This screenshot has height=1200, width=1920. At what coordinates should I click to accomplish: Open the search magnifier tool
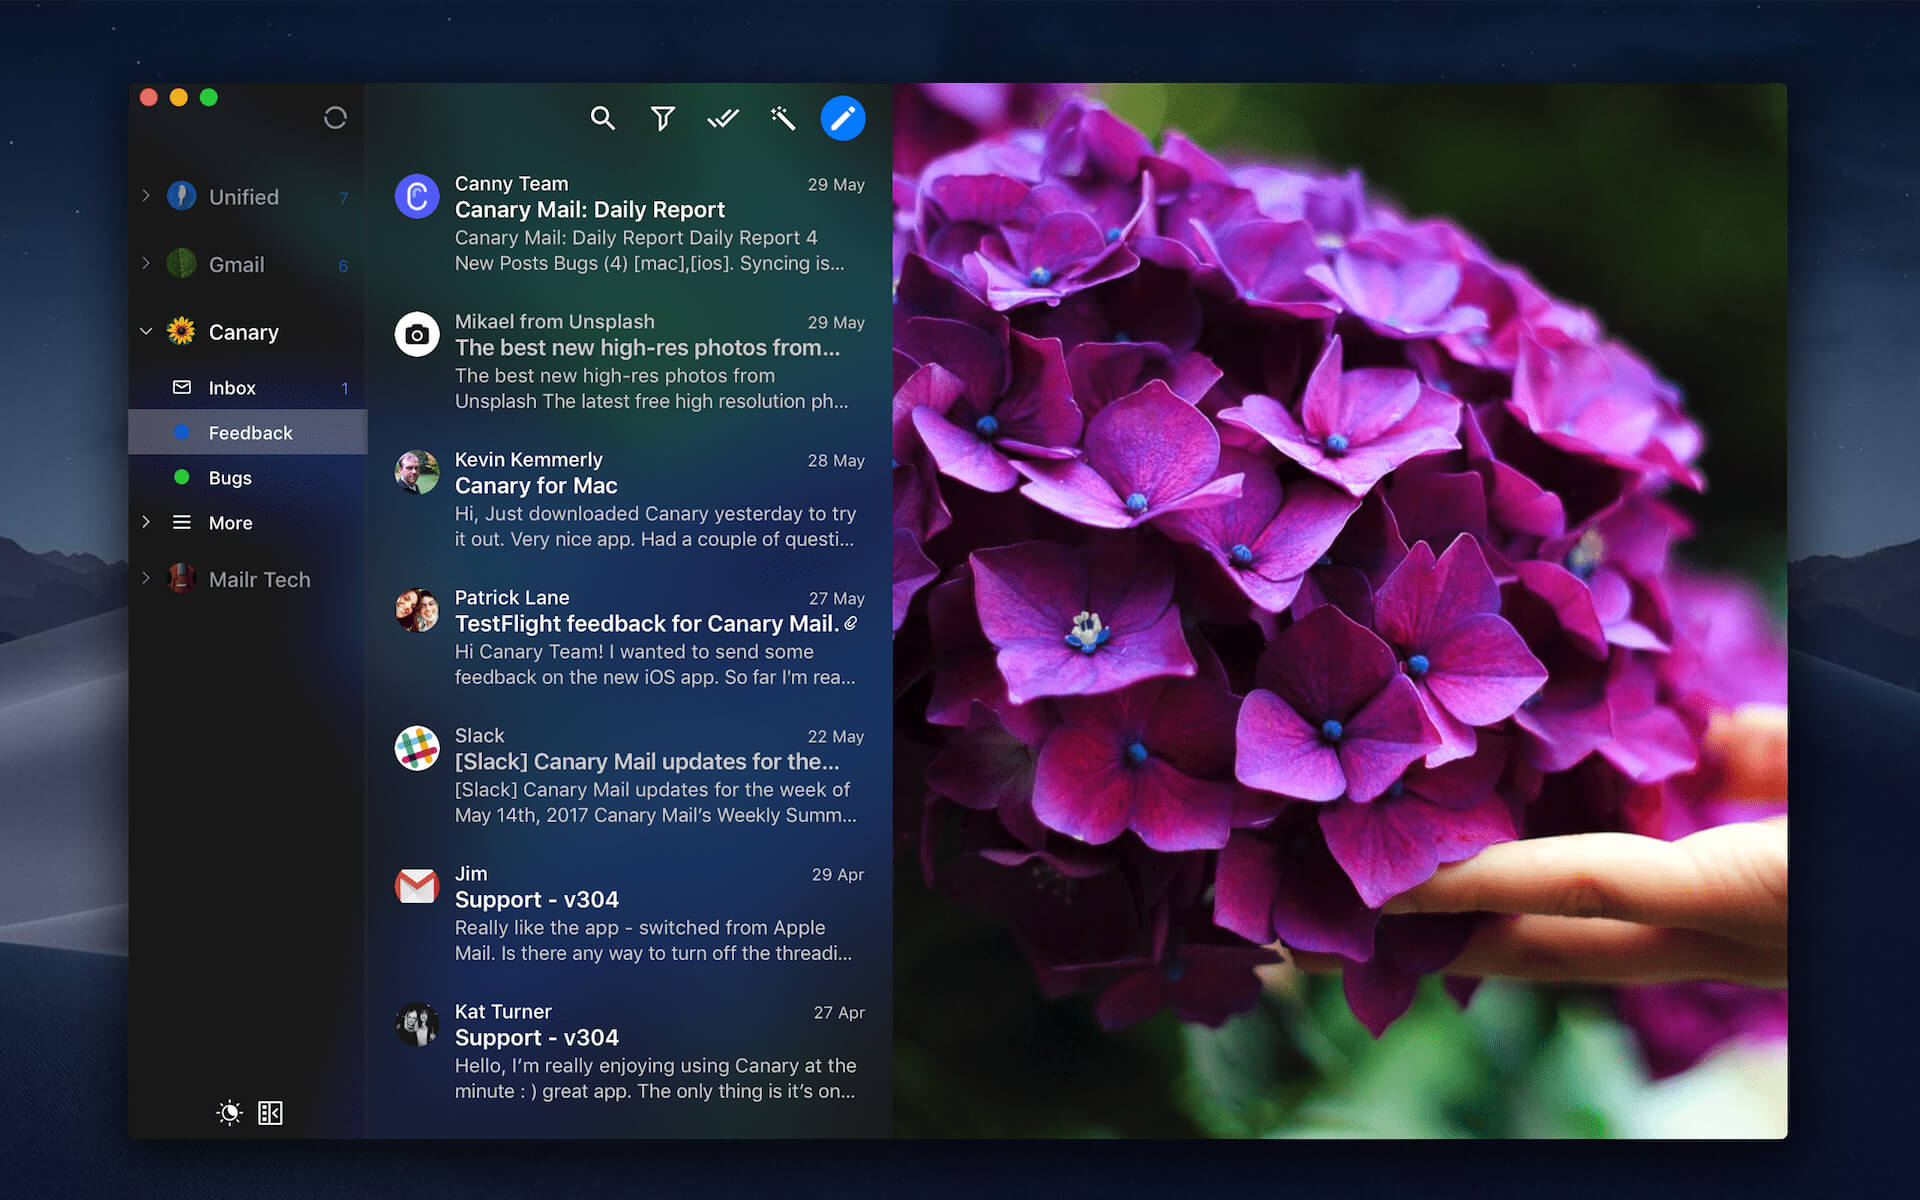click(x=602, y=118)
